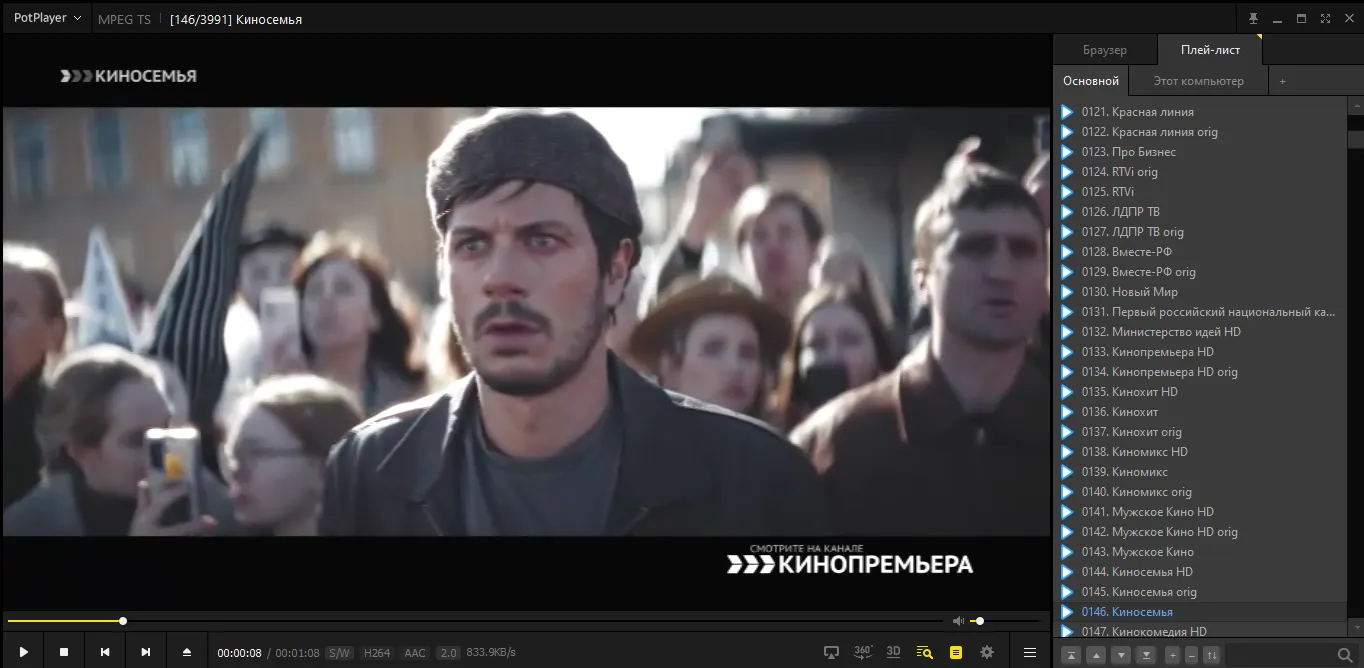
Task: Click the title [146/3991] Киносемья
Action: point(236,19)
